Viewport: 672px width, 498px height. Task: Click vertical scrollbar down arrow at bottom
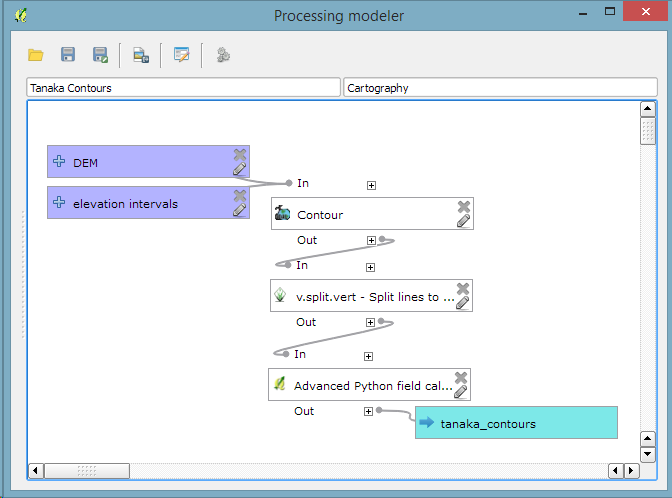[648, 454]
